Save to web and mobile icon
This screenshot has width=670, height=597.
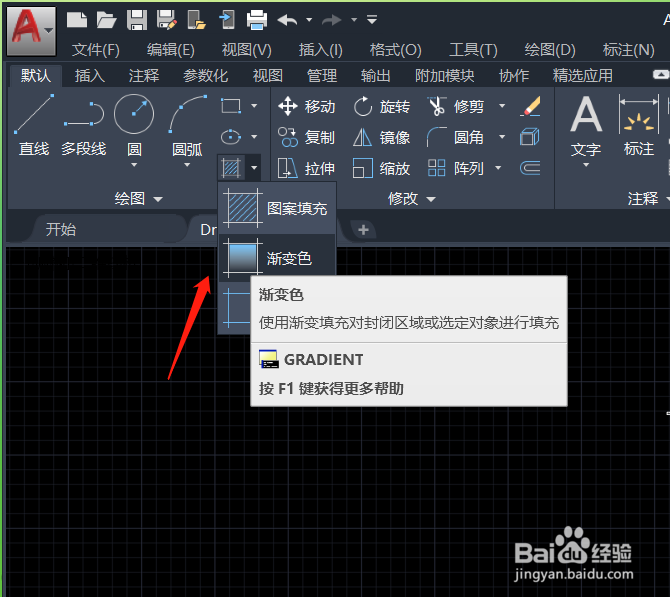click(x=226, y=20)
